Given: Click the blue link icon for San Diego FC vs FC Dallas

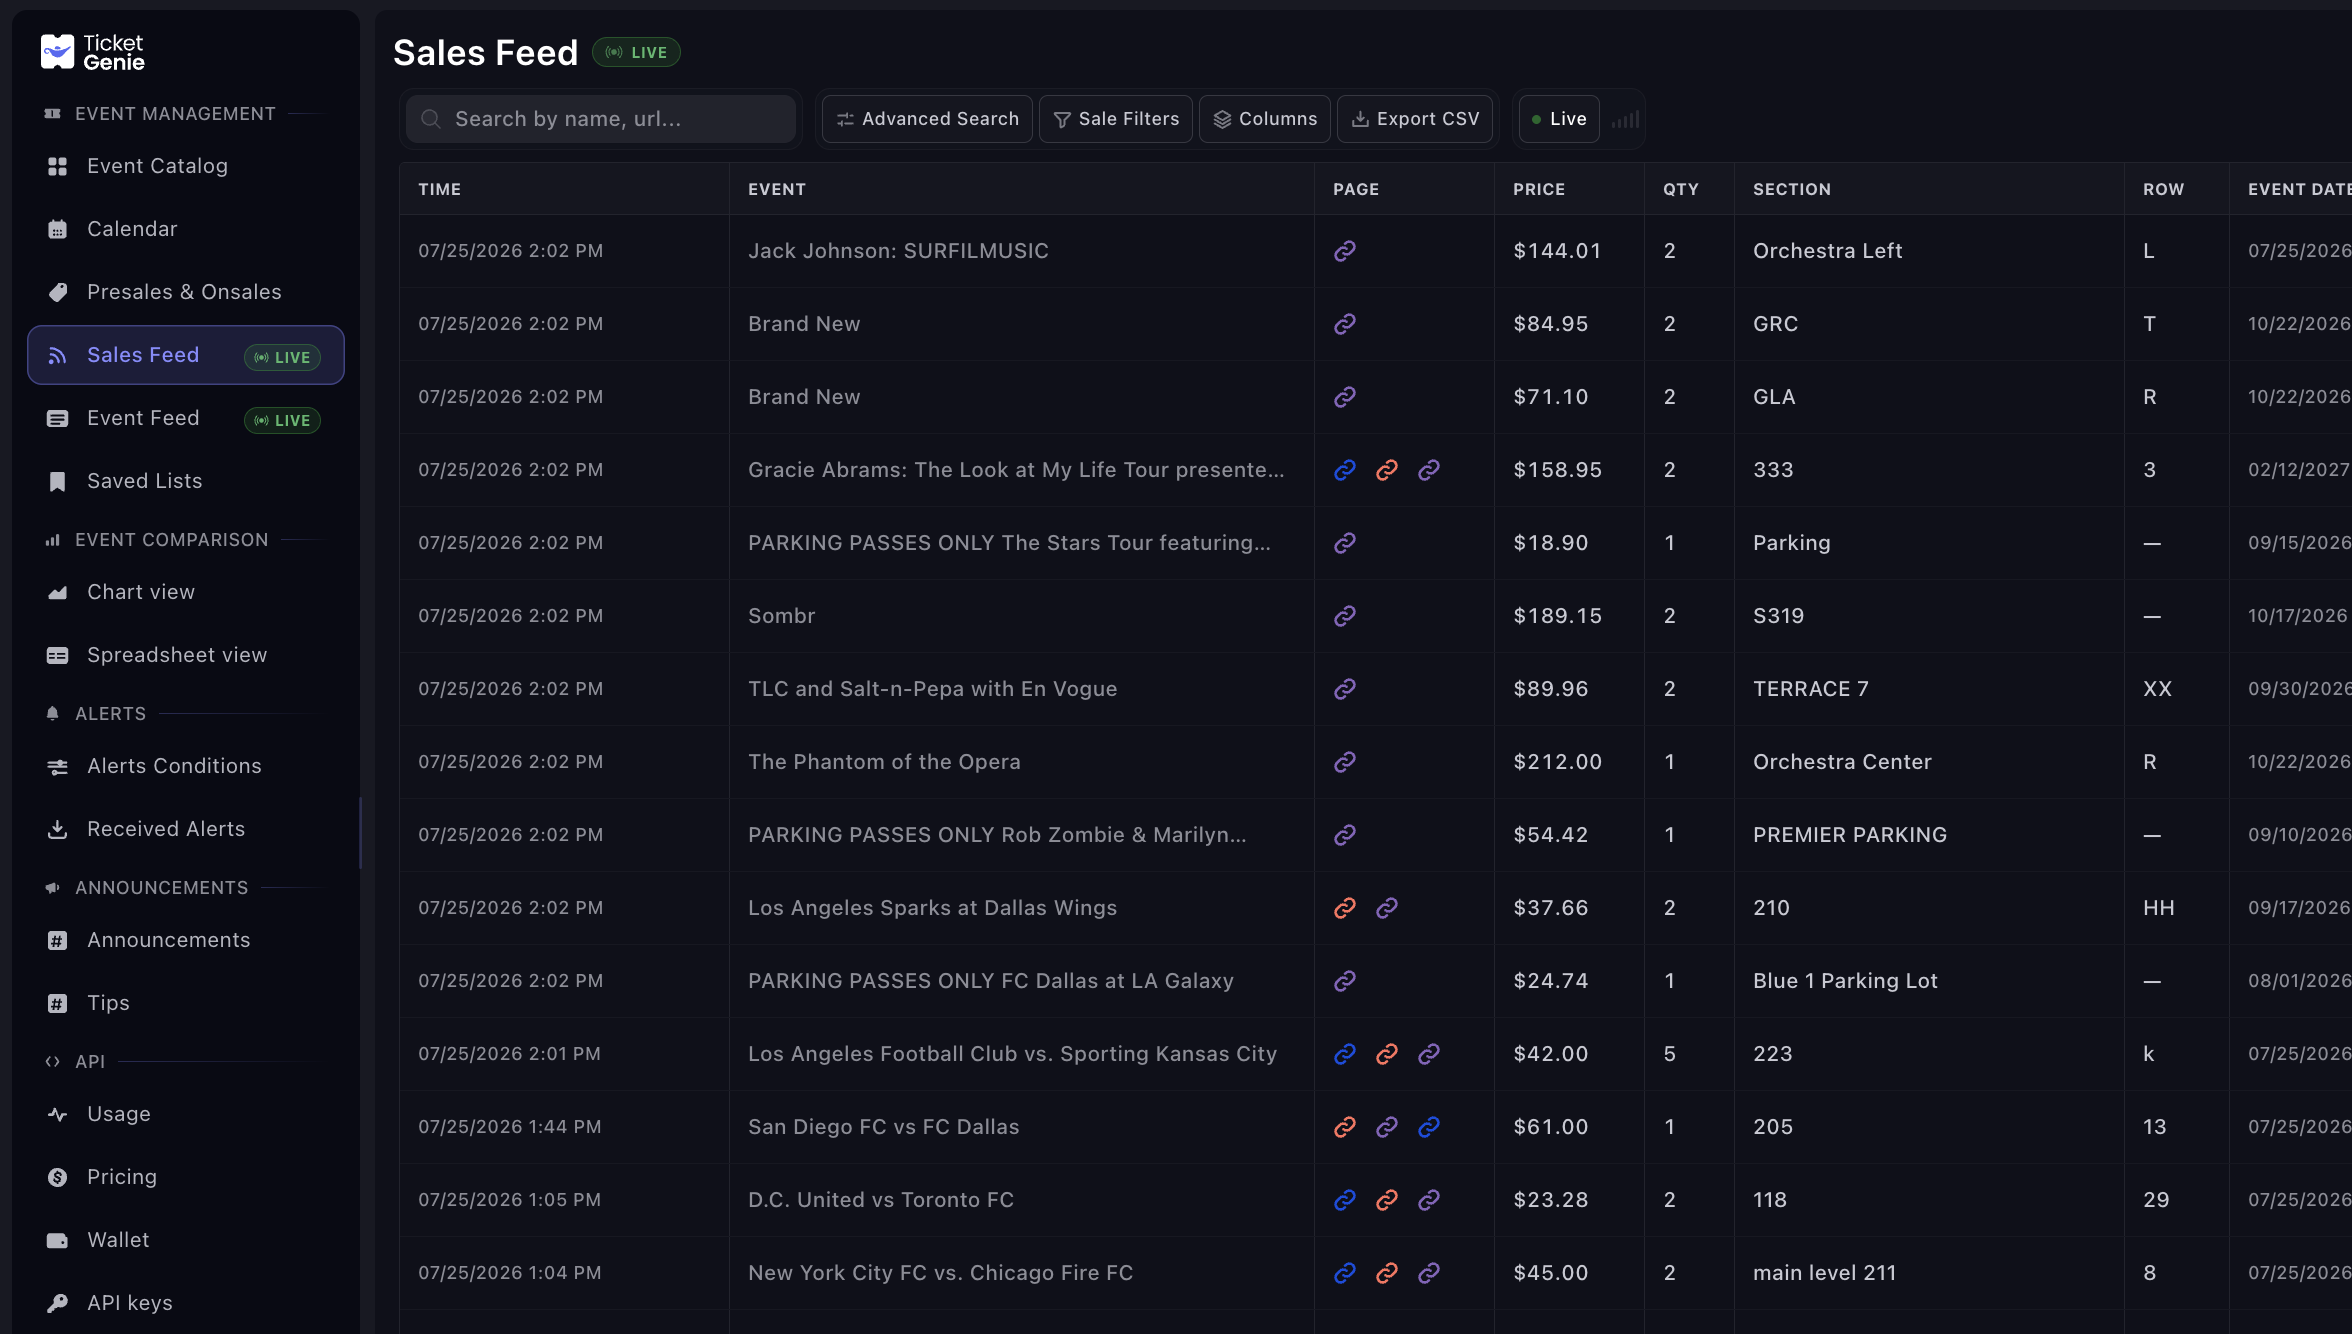Looking at the screenshot, I should pyautogui.click(x=1429, y=1127).
